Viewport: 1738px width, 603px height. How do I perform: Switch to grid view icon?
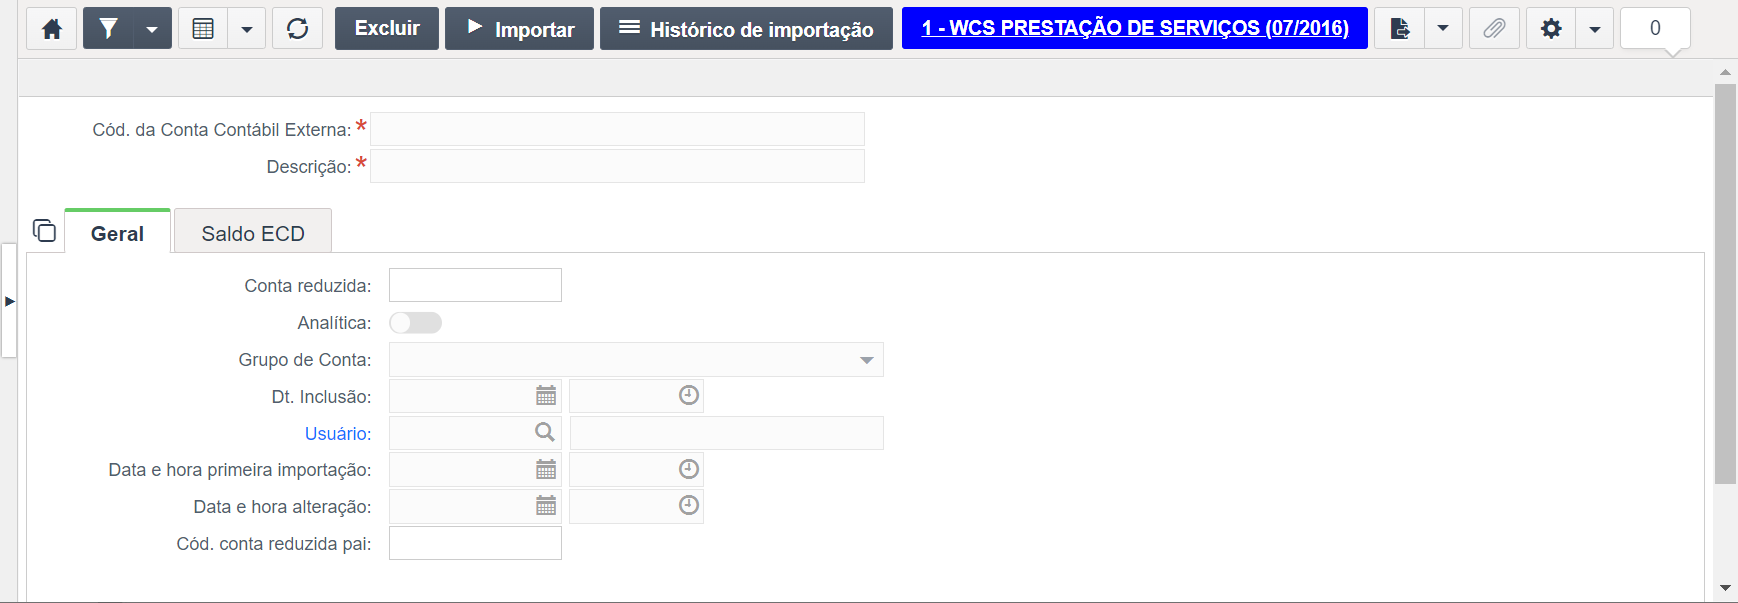(x=203, y=29)
